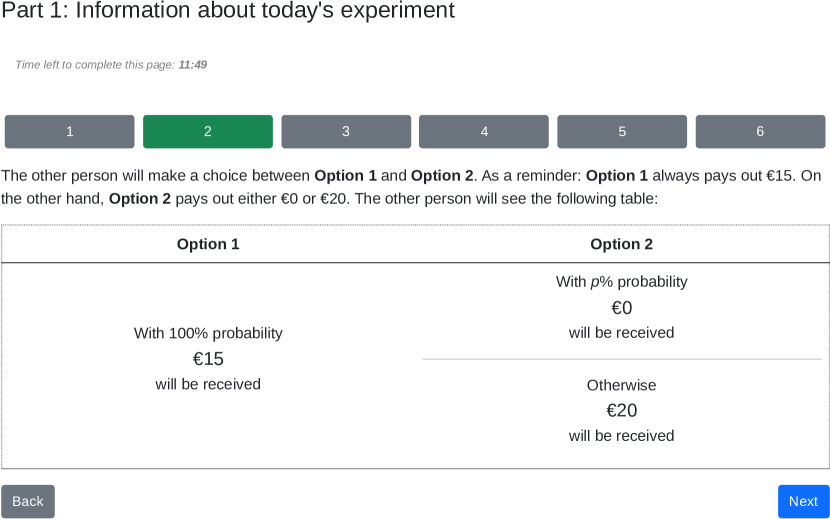Click the Option 1 column header
Screen dimensions: 830x519
pos(208,244)
